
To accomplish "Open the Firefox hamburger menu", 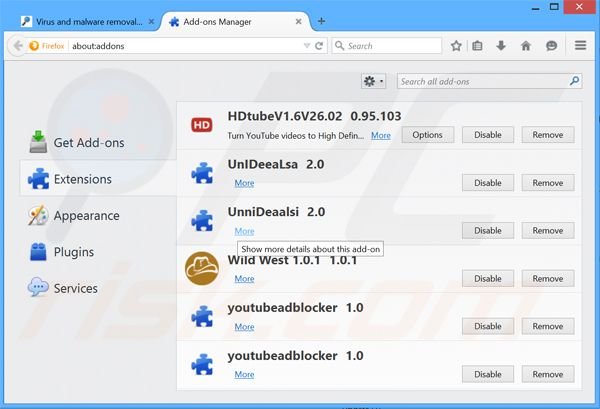I will pyautogui.click(x=580, y=46).
